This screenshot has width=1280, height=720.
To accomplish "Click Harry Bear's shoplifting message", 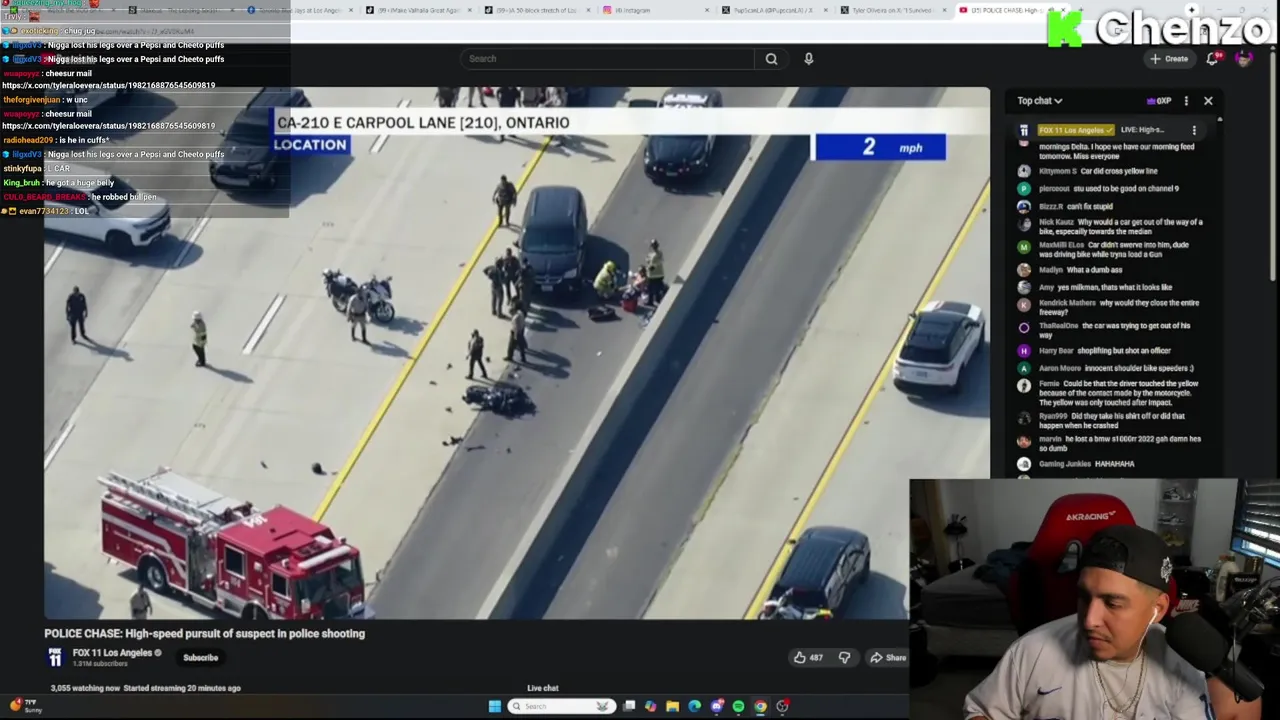I will pyautogui.click(x=1105, y=351).
